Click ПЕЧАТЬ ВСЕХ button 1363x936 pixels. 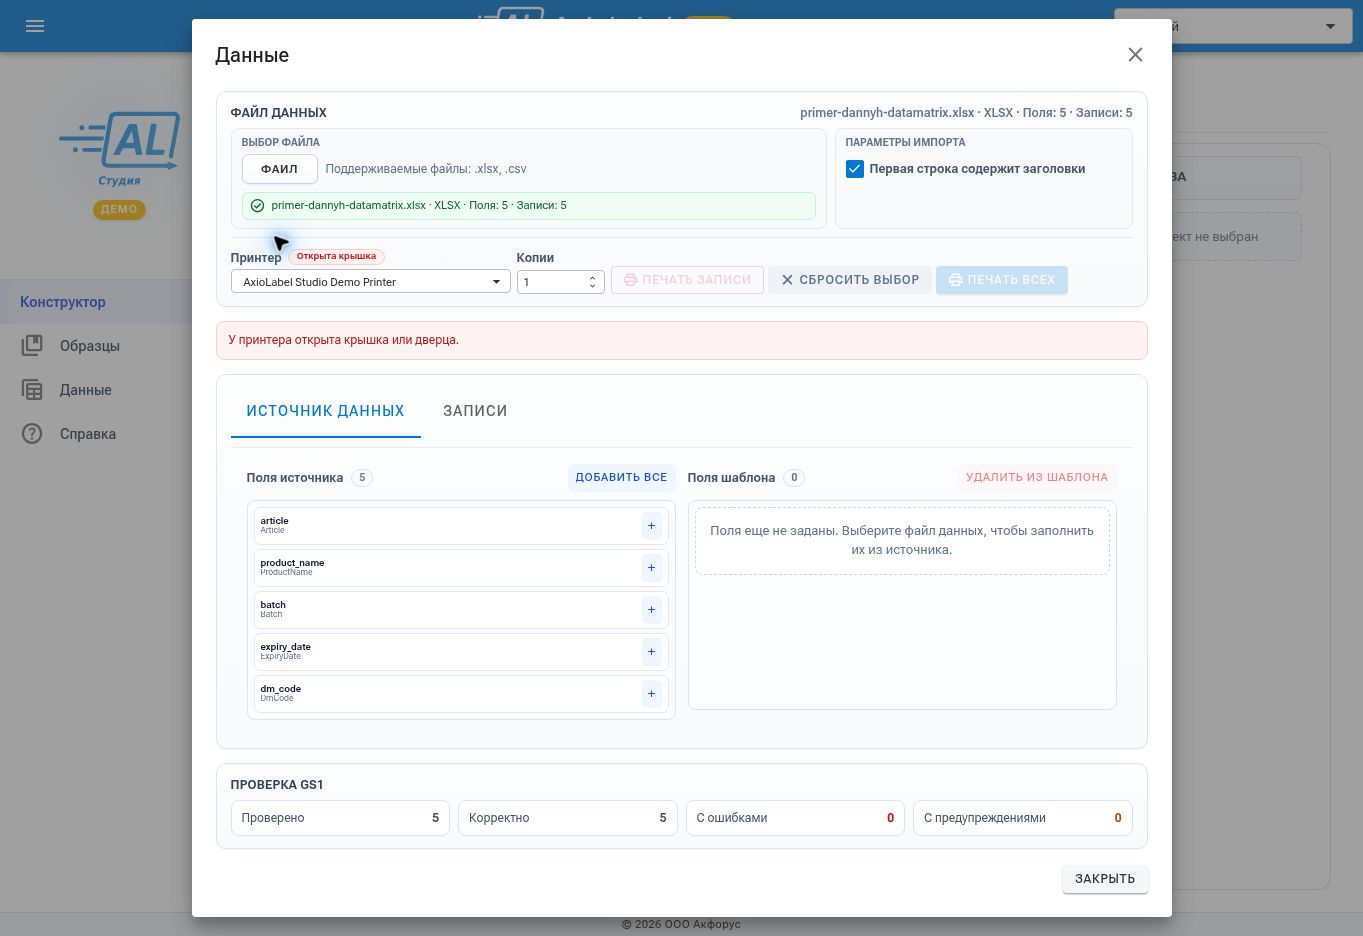[x=1002, y=280]
